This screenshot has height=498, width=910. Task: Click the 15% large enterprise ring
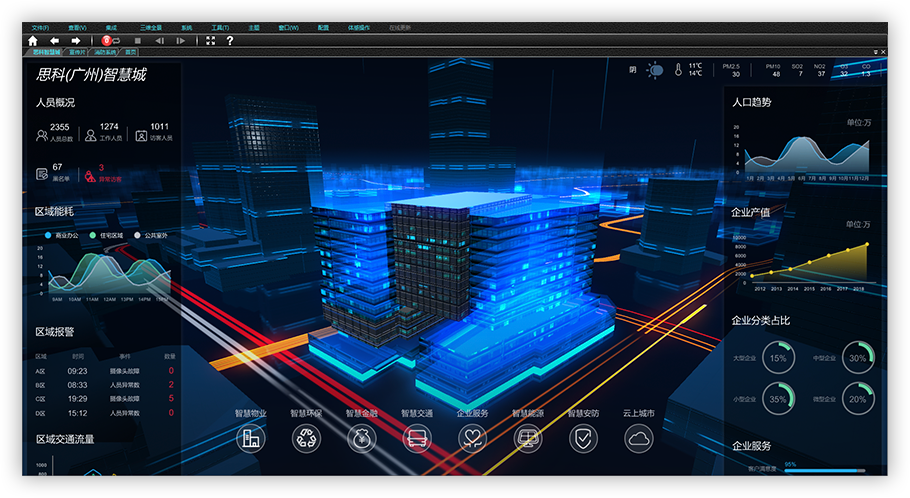tap(778, 358)
